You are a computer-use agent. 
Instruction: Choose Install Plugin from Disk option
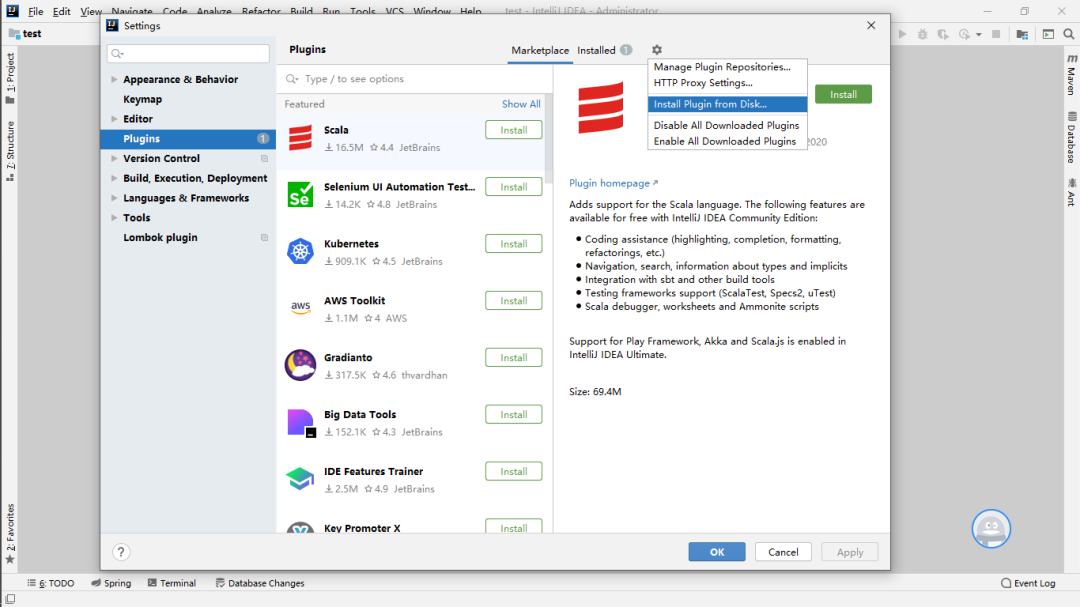click(710, 104)
